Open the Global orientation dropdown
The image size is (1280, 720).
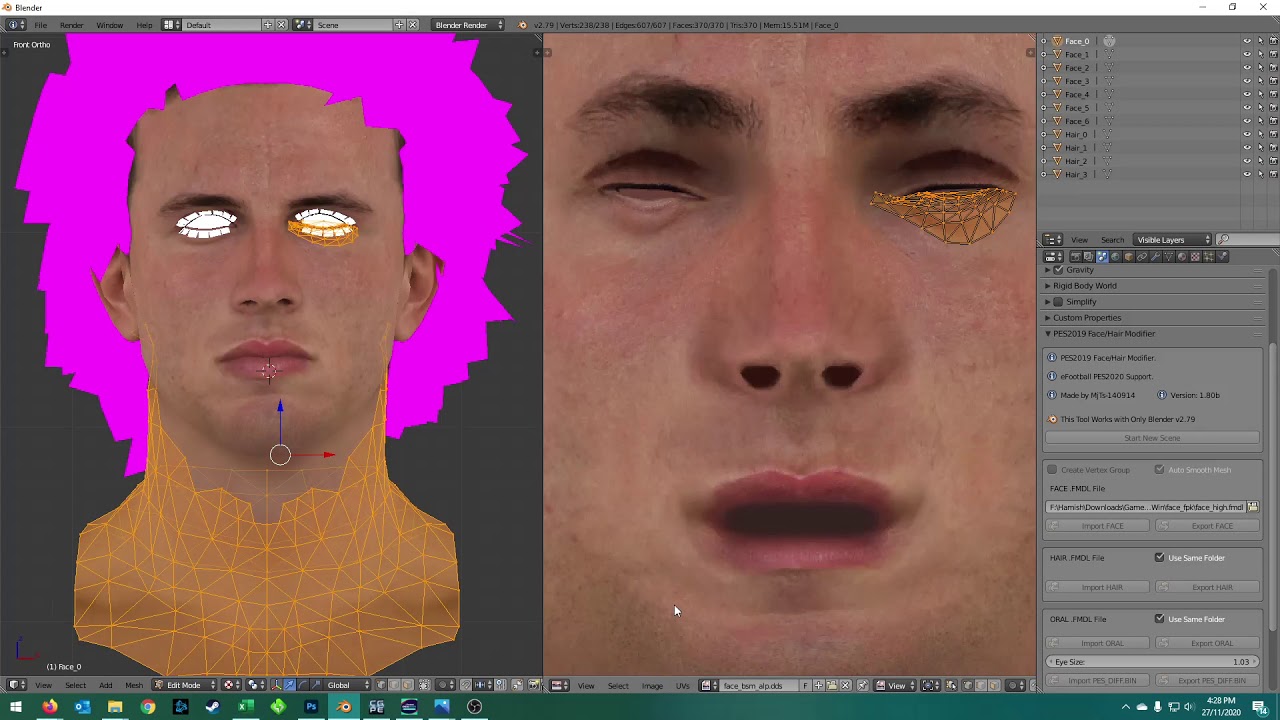(348, 685)
